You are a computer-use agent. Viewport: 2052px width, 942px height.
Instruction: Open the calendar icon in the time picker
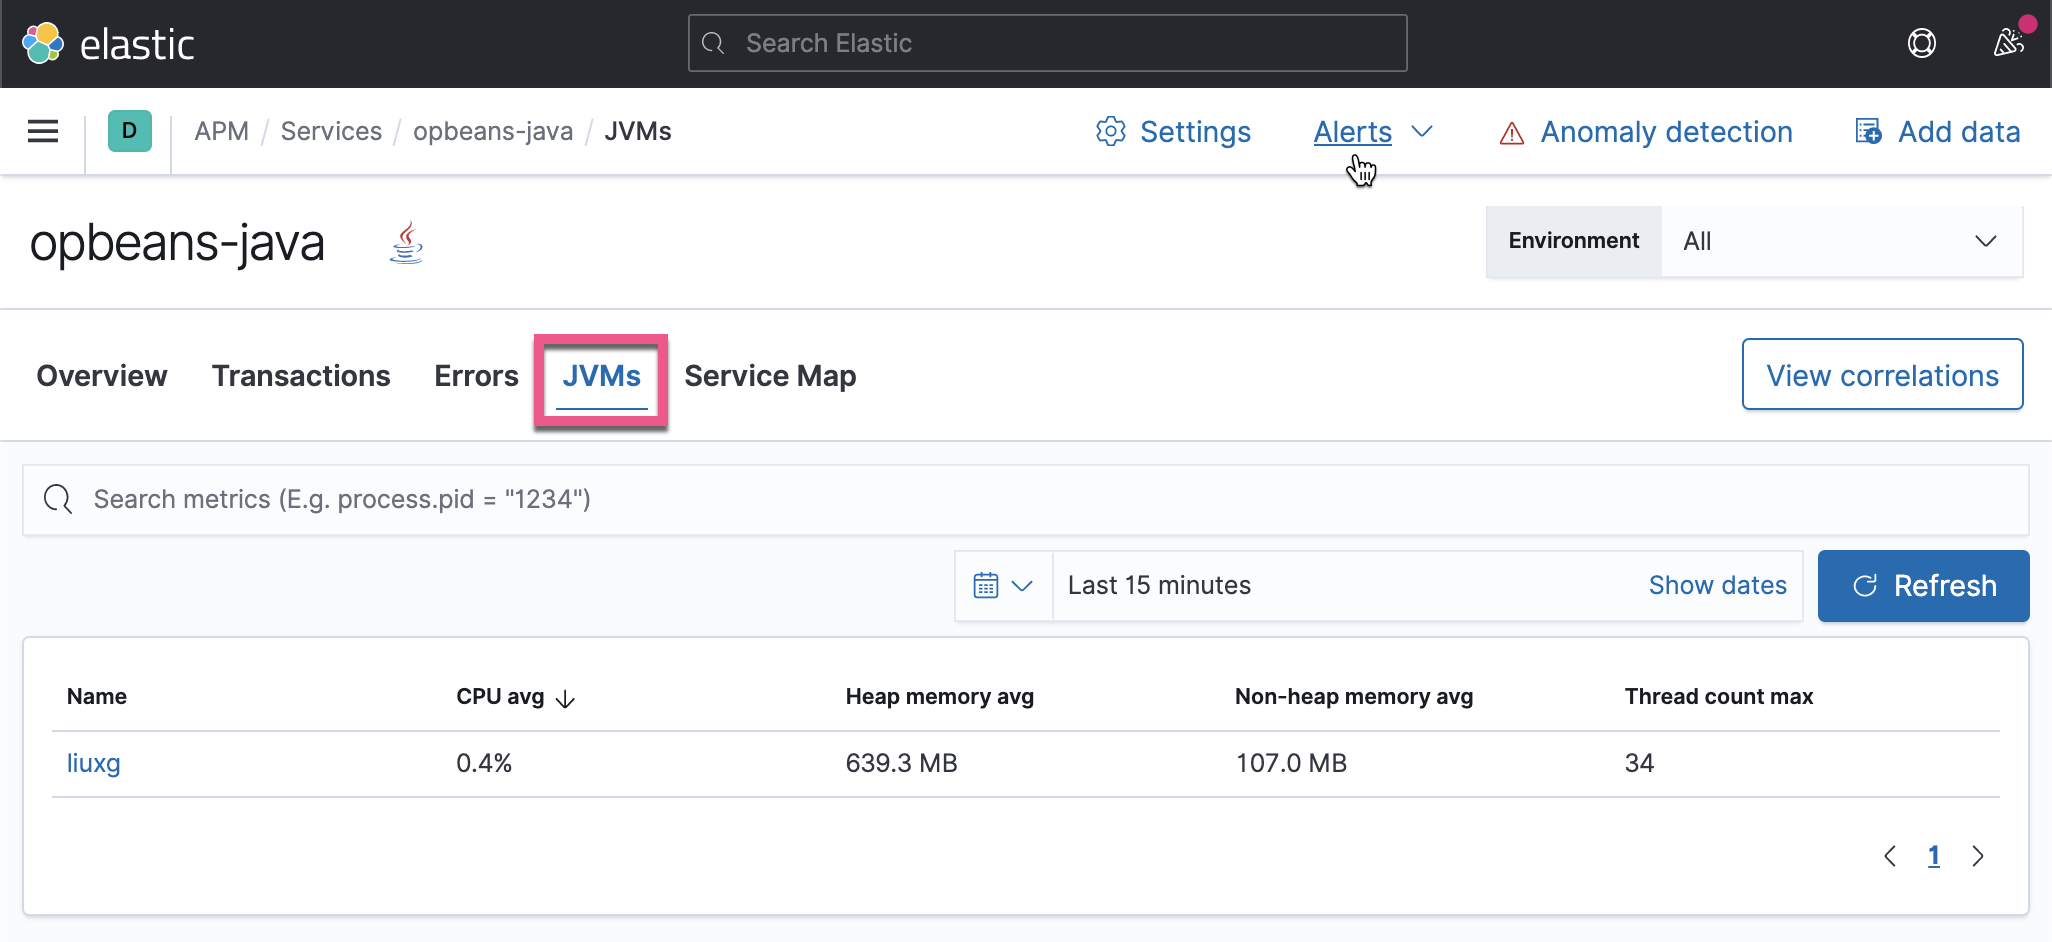pos(988,585)
